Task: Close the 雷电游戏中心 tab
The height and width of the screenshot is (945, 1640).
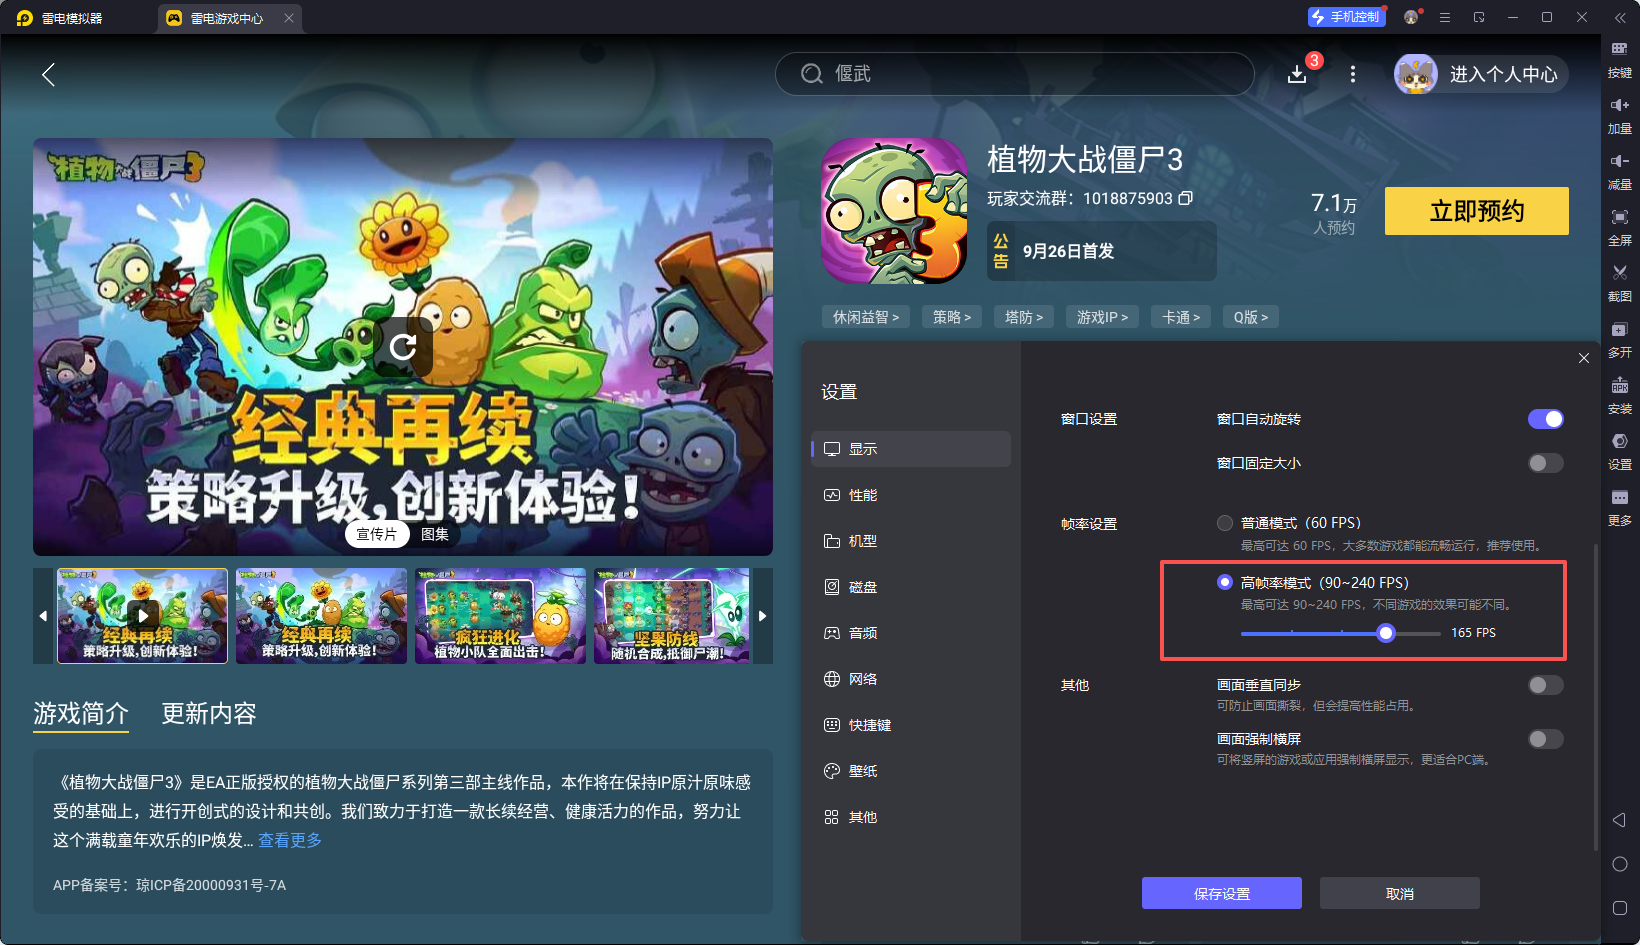Action: coord(289,18)
